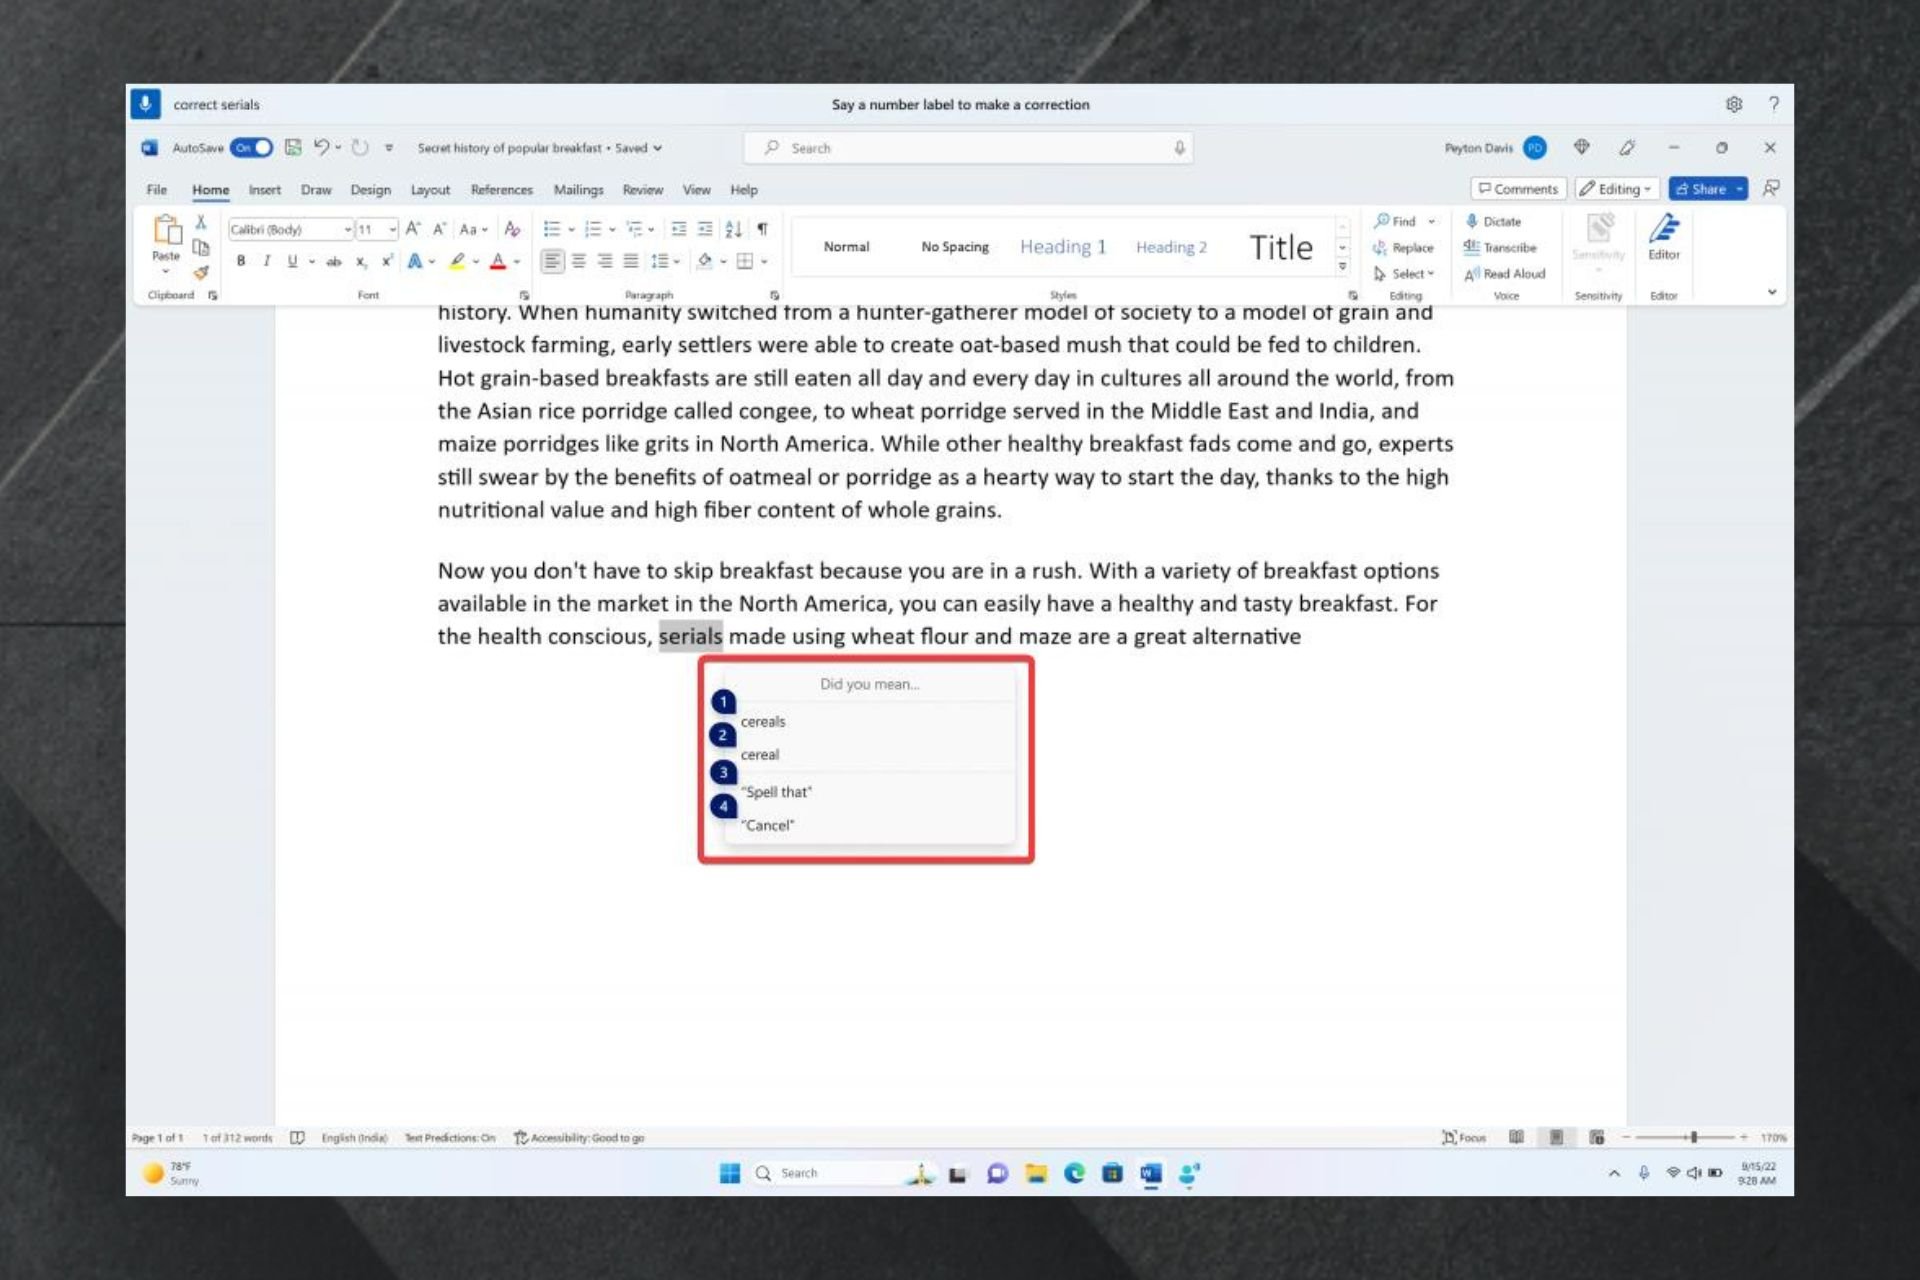Image resolution: width=1920 pixels, height=1280 pixels.
Task: Open the References menu tab
Action: [500, 189]
